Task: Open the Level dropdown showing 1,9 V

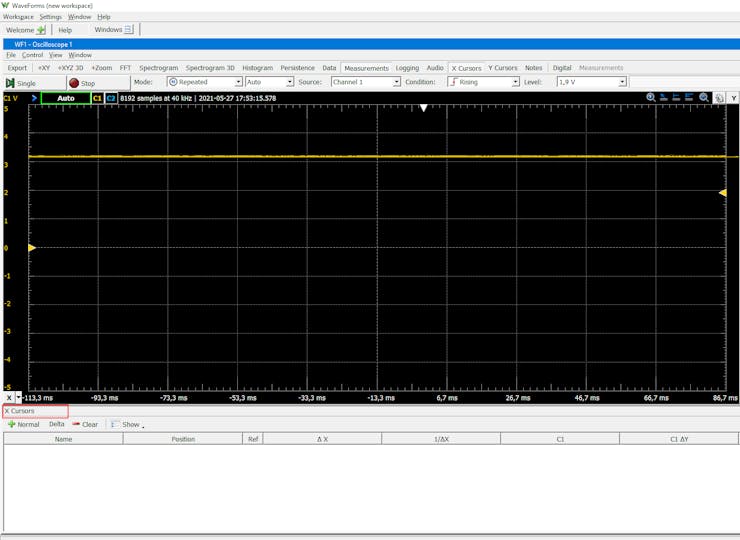Action: point(591,82)
